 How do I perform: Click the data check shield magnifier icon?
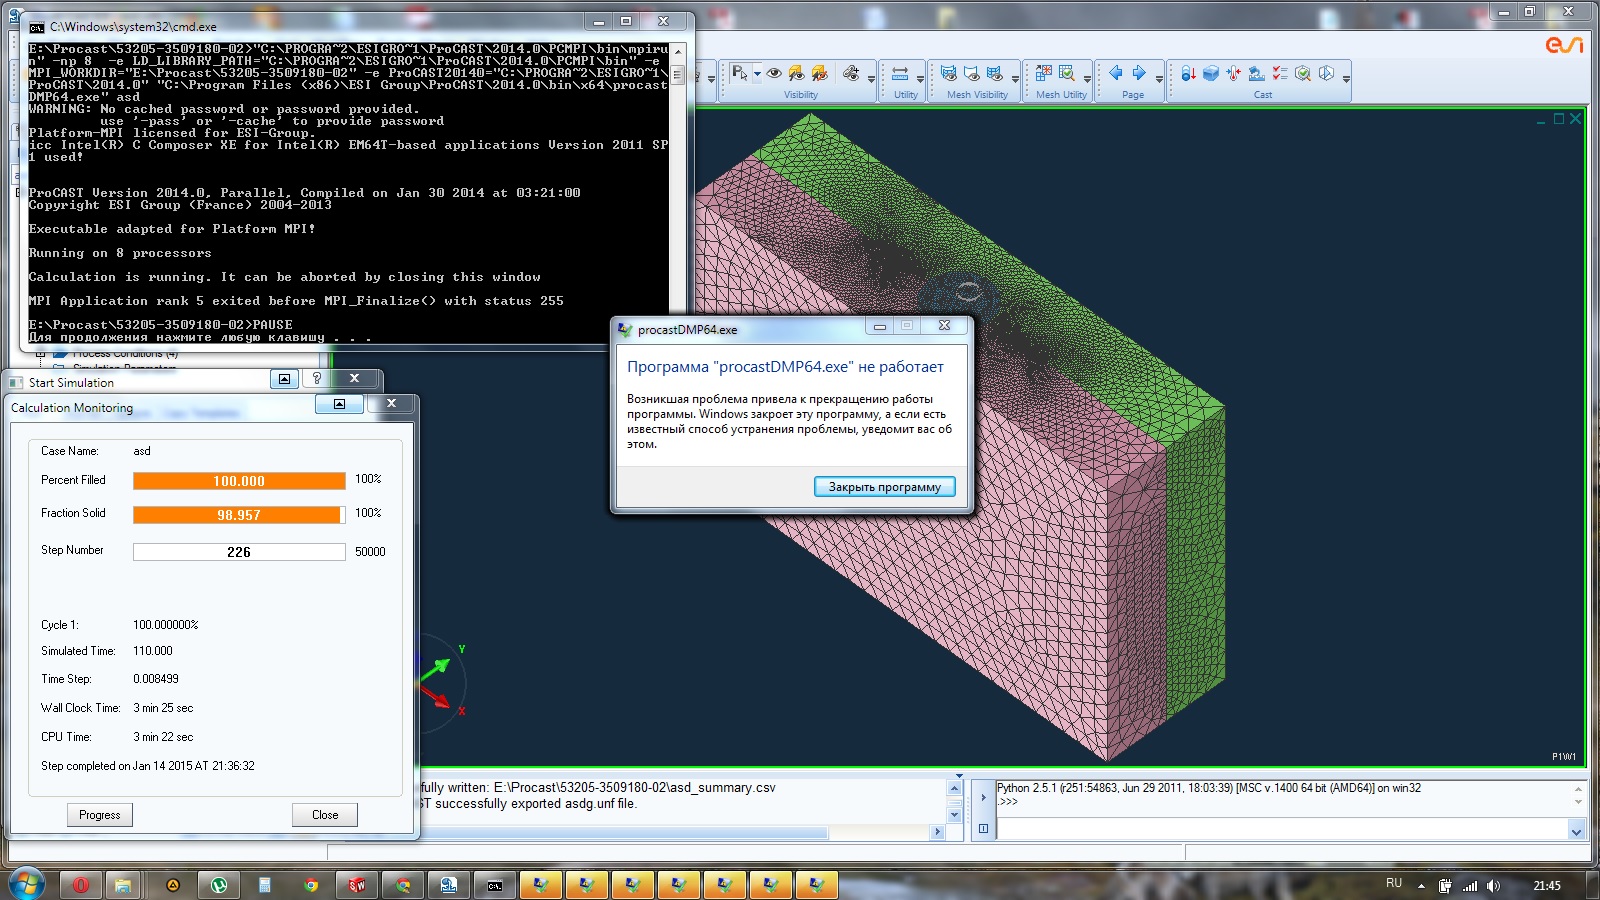[x=1303, y=73]
